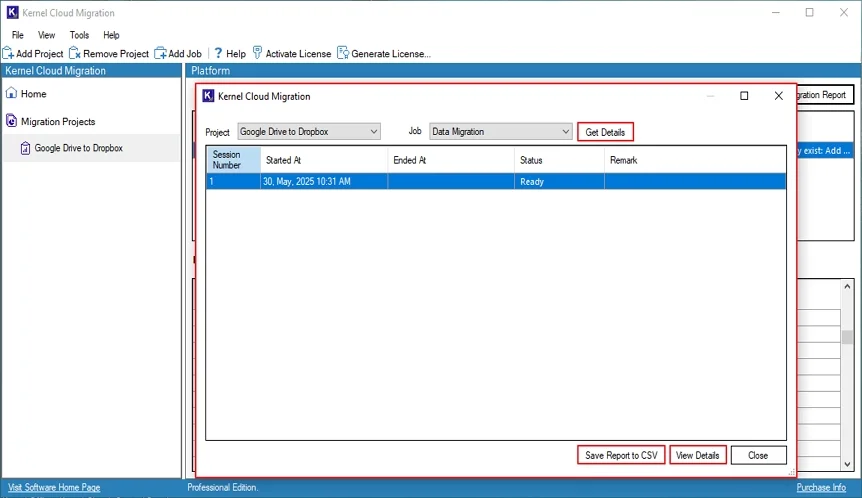The height and width of the screenshot is (498, 862).
Task: Click the Google Drive to Dropbox project icon
Action: (x=25, y=148)
